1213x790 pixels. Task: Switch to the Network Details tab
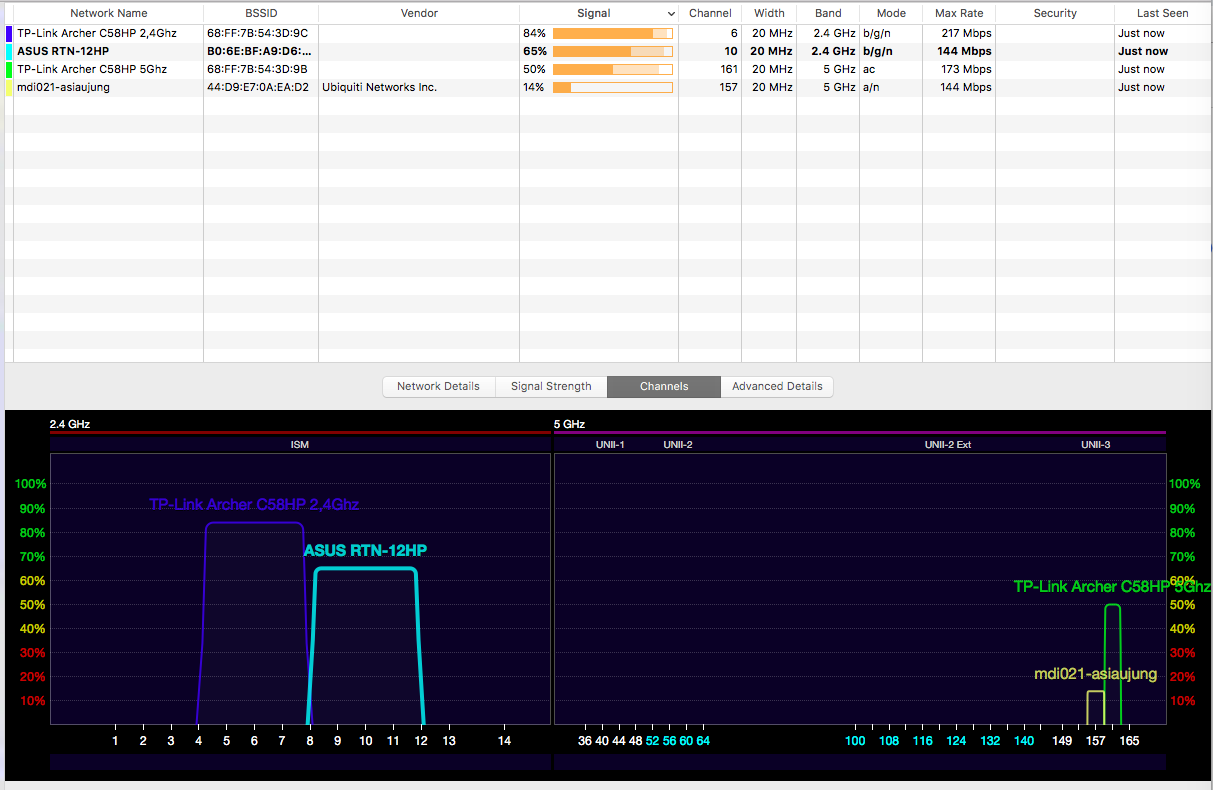438,386
